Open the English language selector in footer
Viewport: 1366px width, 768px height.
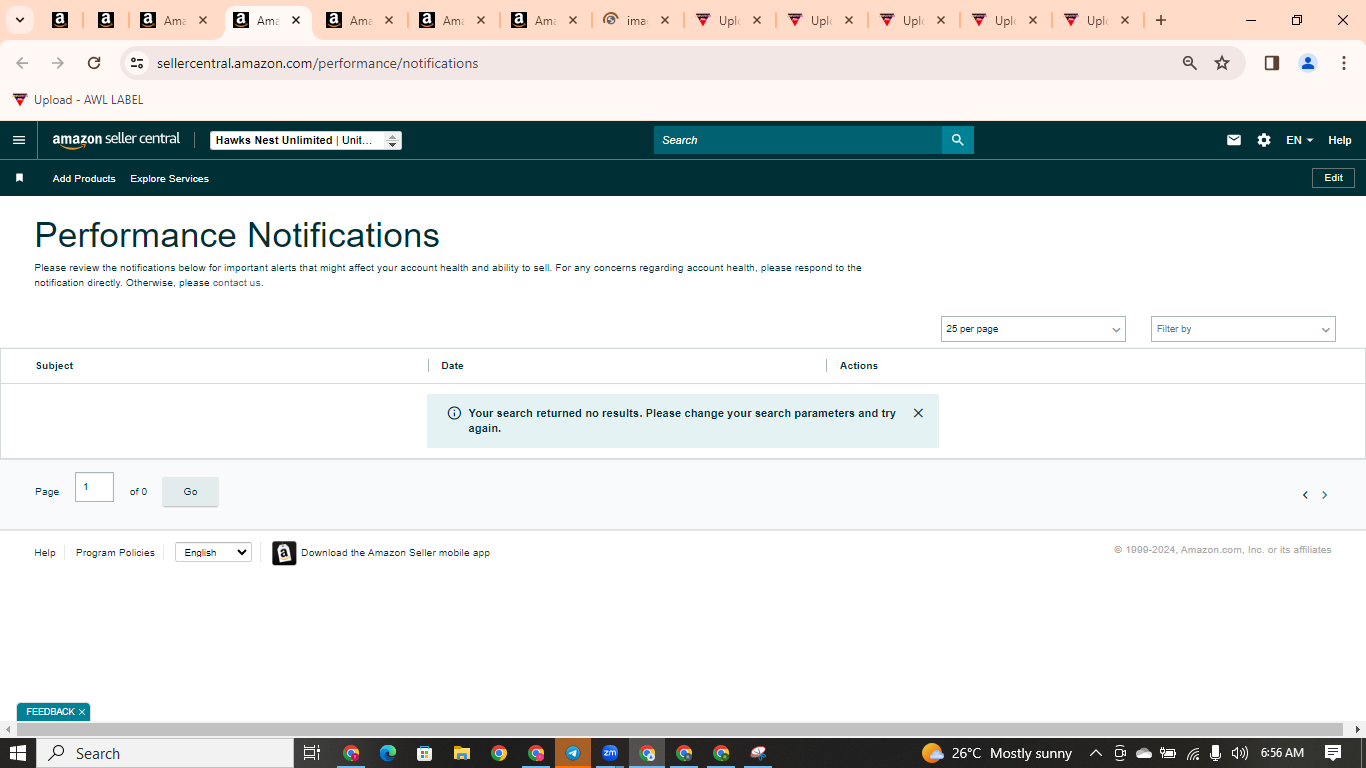coord(213,552)
